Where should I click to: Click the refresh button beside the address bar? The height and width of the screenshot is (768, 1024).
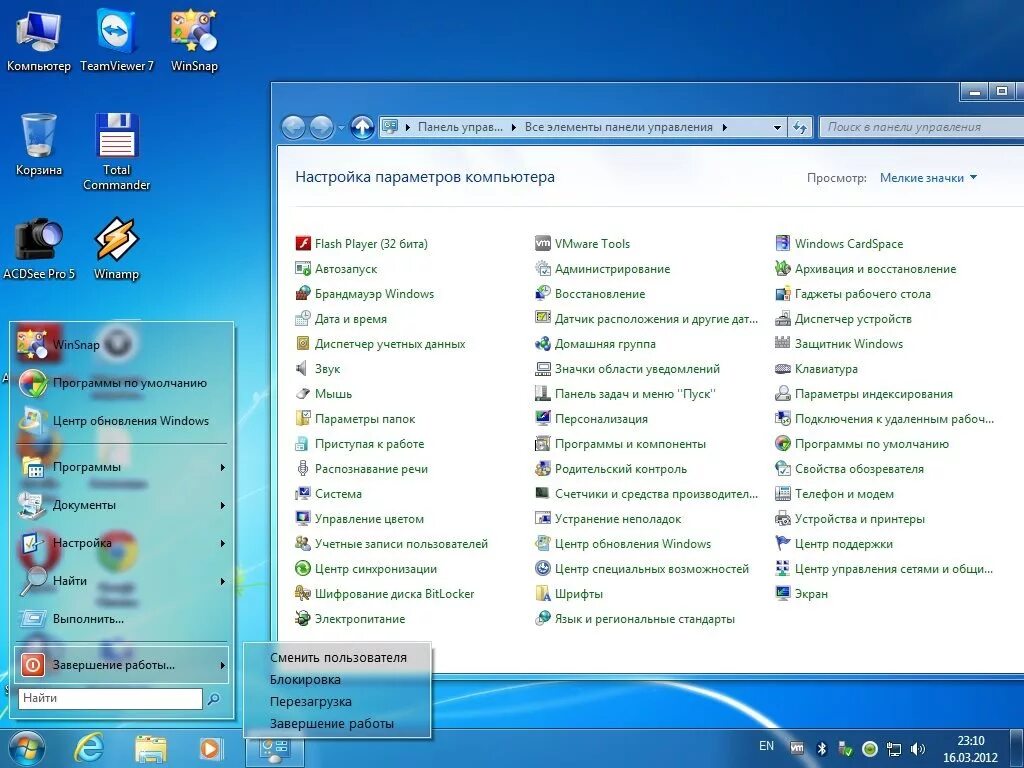click(800, 127)
